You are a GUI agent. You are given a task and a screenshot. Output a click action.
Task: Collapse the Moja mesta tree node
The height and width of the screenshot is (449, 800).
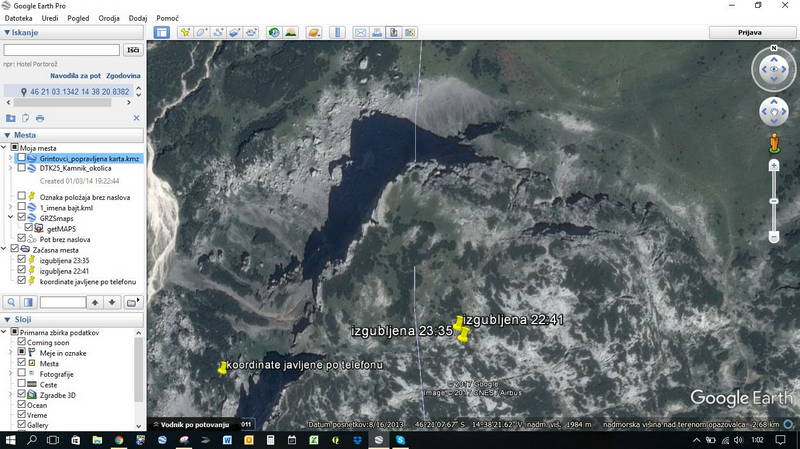(x=4, y=147)
